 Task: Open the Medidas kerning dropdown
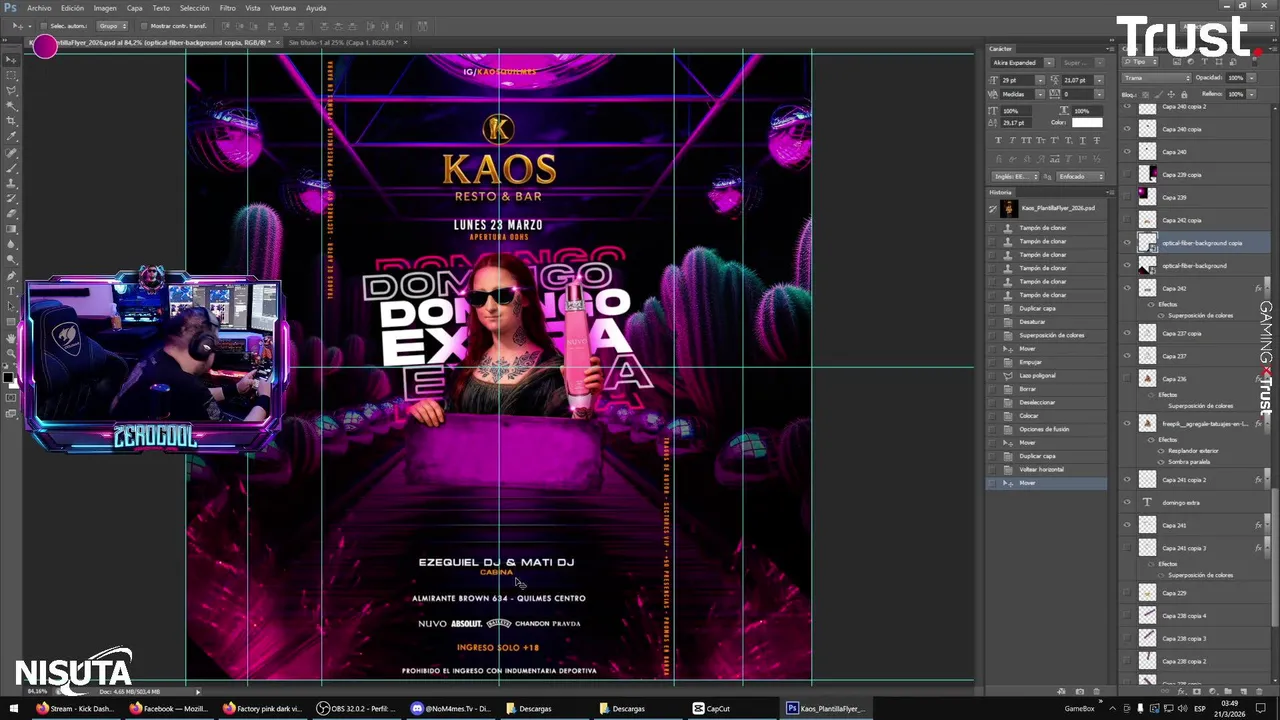(x=1040, y=95)
